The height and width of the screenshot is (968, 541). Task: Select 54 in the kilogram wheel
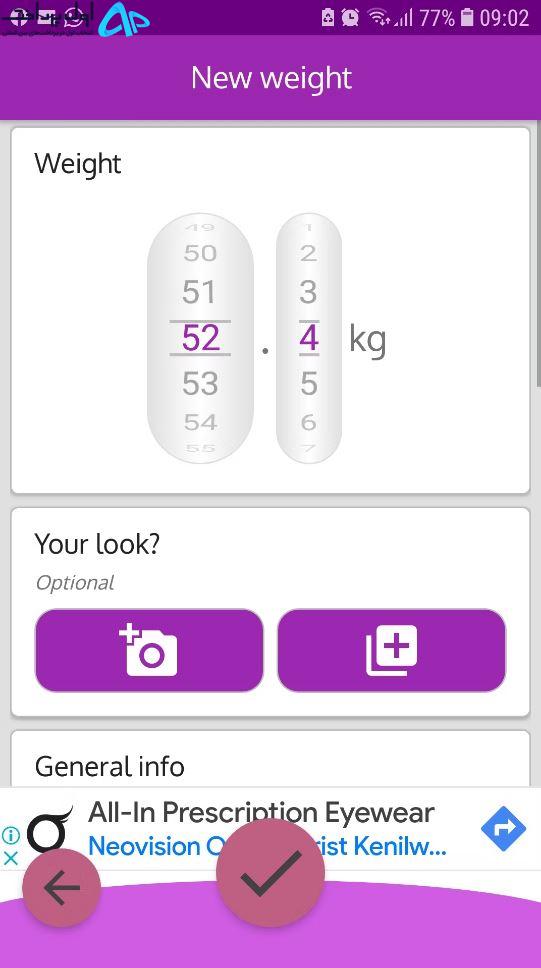[x=199, y=422]
